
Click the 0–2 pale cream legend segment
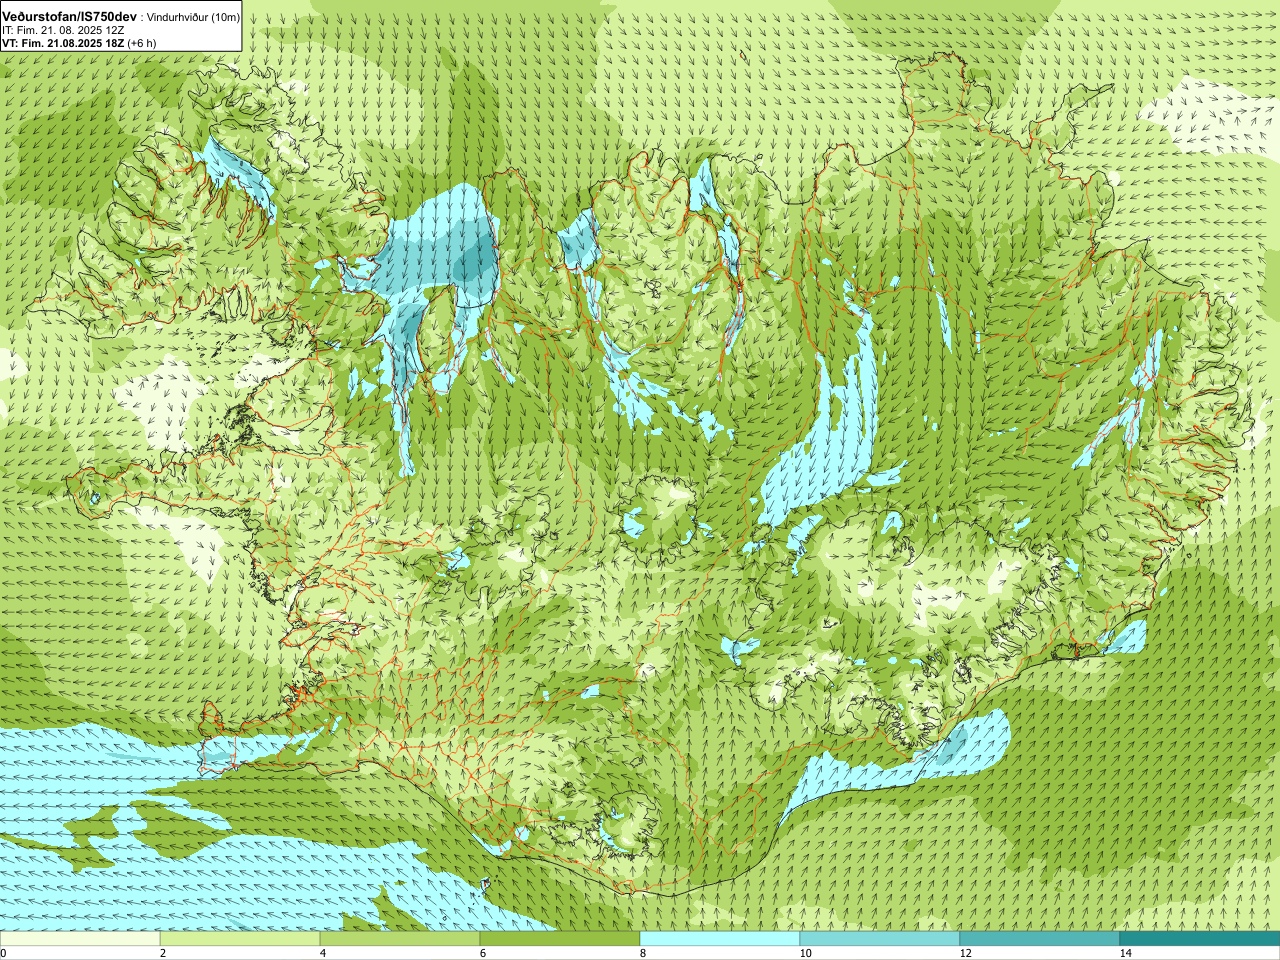[80, 939]
